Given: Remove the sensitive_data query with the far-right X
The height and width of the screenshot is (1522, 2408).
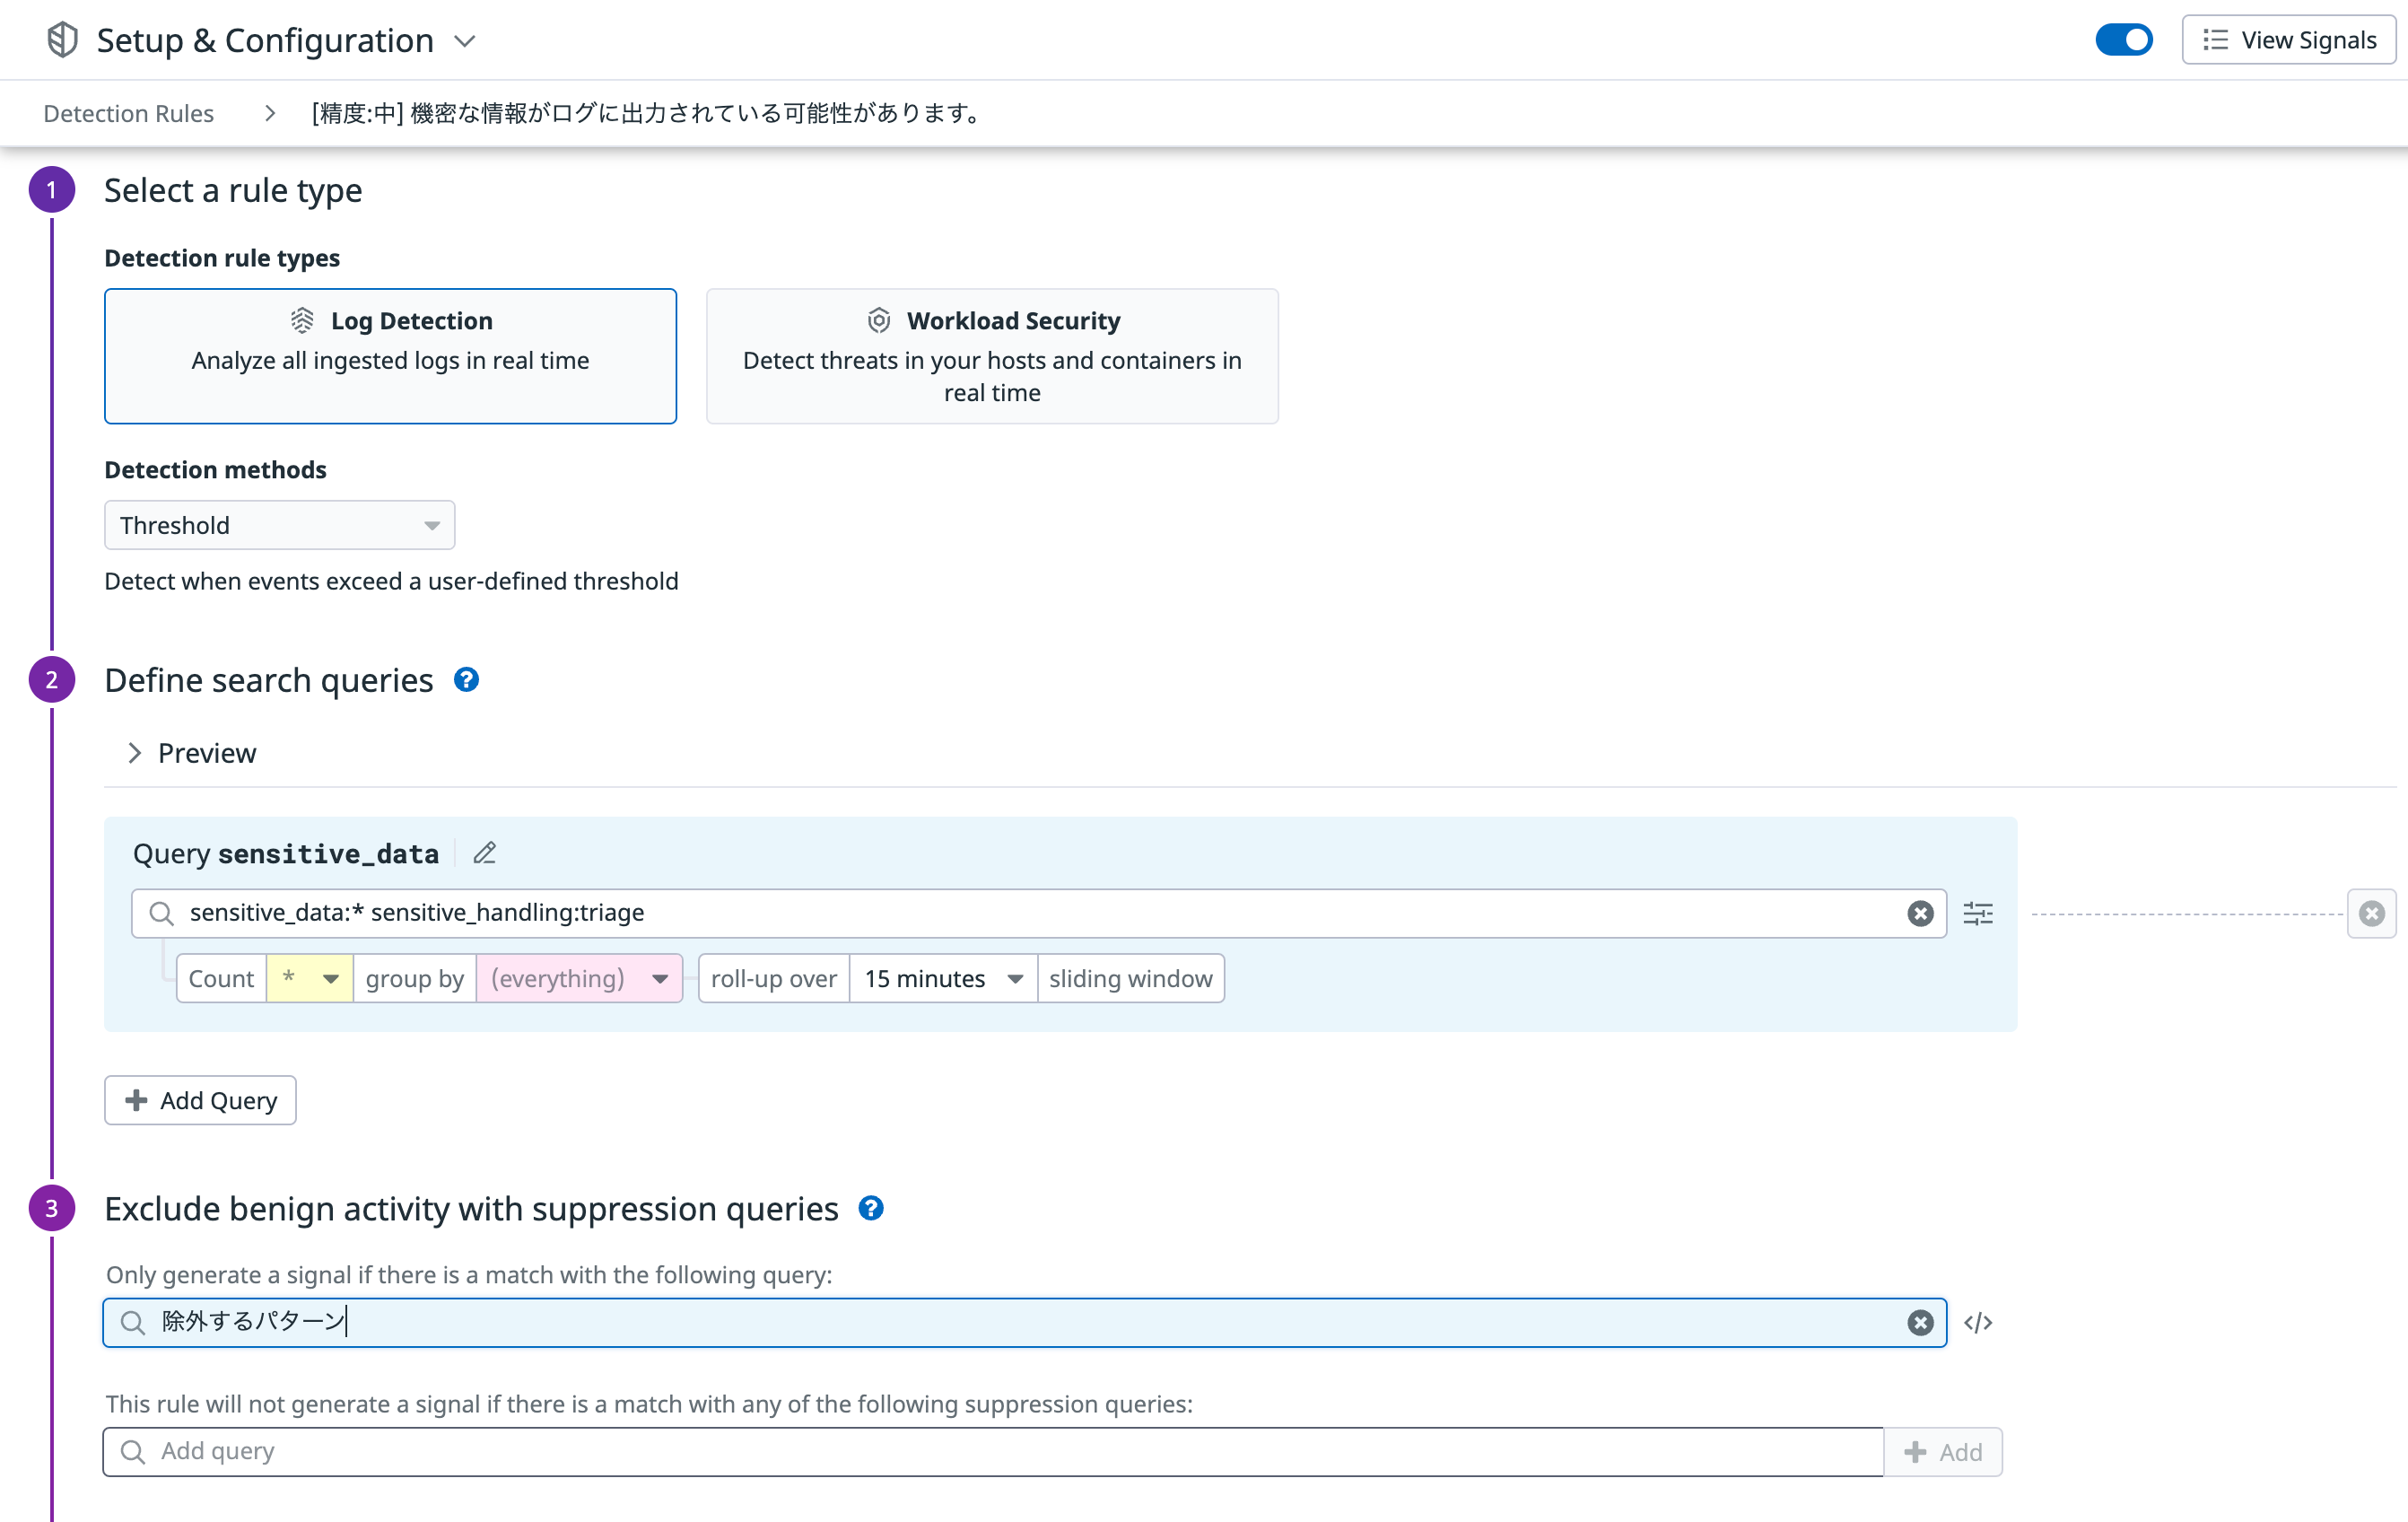Looking at the screenshot, I should click(x=2371, y=913).
